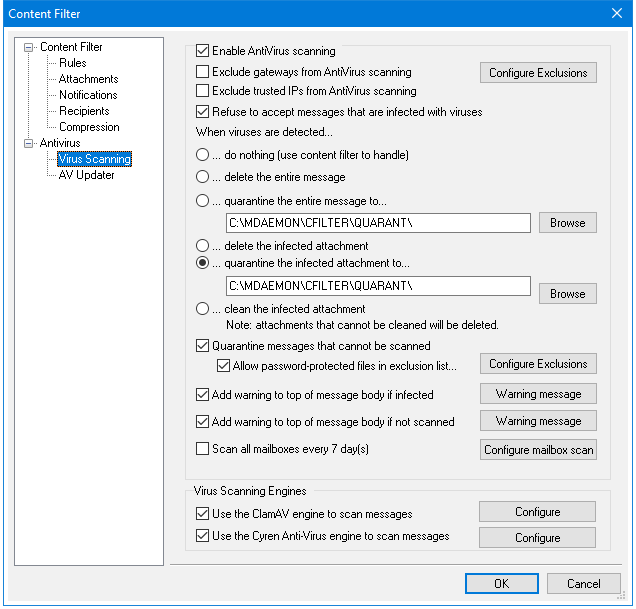Select Compression in the sidebar tree
The width and height of the screenshot is (636, 609).
click(x=89, y=127)
